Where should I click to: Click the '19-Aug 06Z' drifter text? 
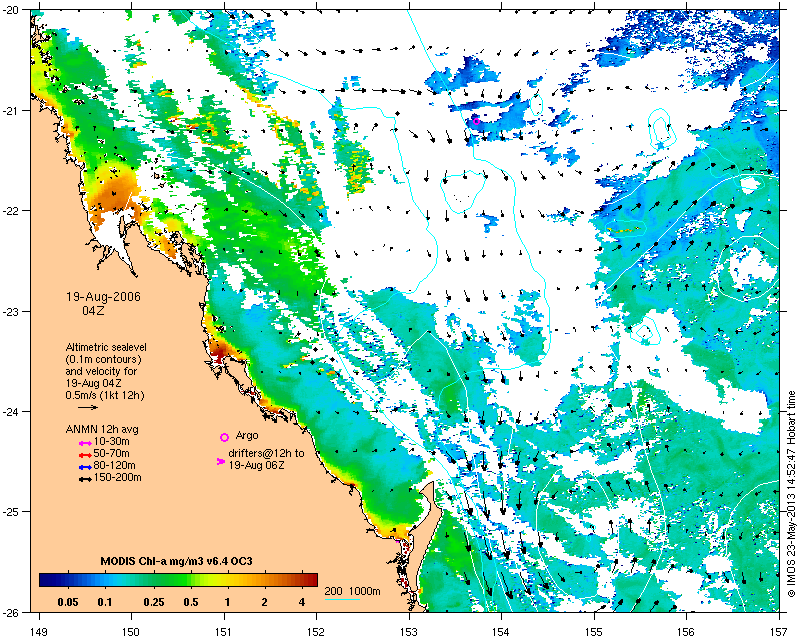click(256, 465)
